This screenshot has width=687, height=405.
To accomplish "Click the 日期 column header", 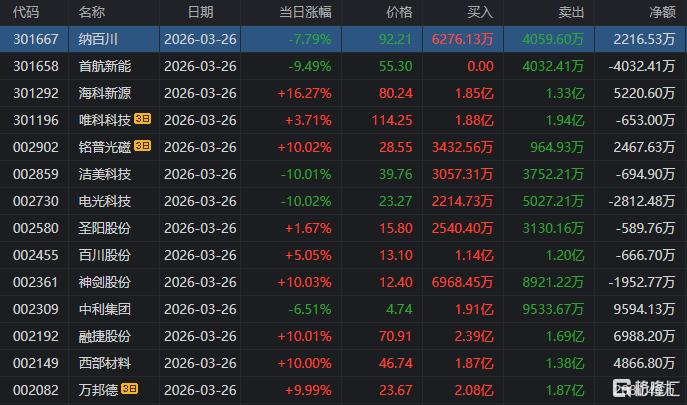I will [200, 12].
